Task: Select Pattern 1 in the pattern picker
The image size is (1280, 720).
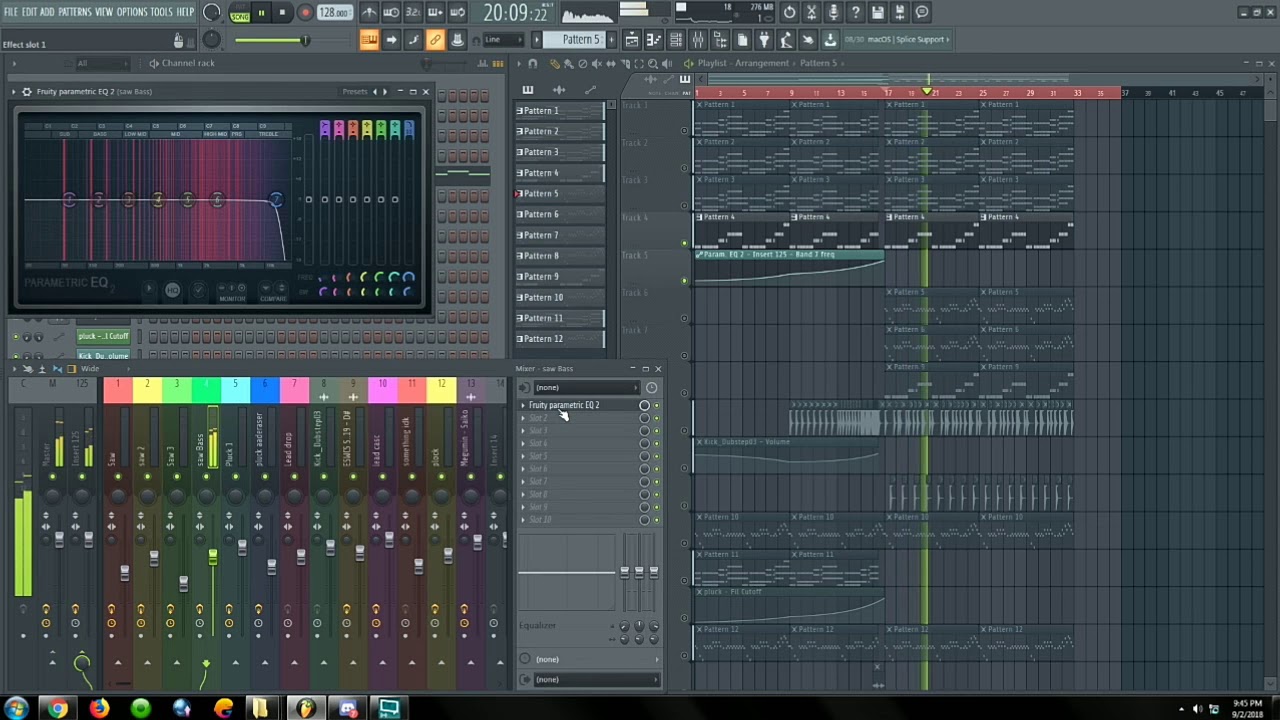Action: (x=561, y=111)
